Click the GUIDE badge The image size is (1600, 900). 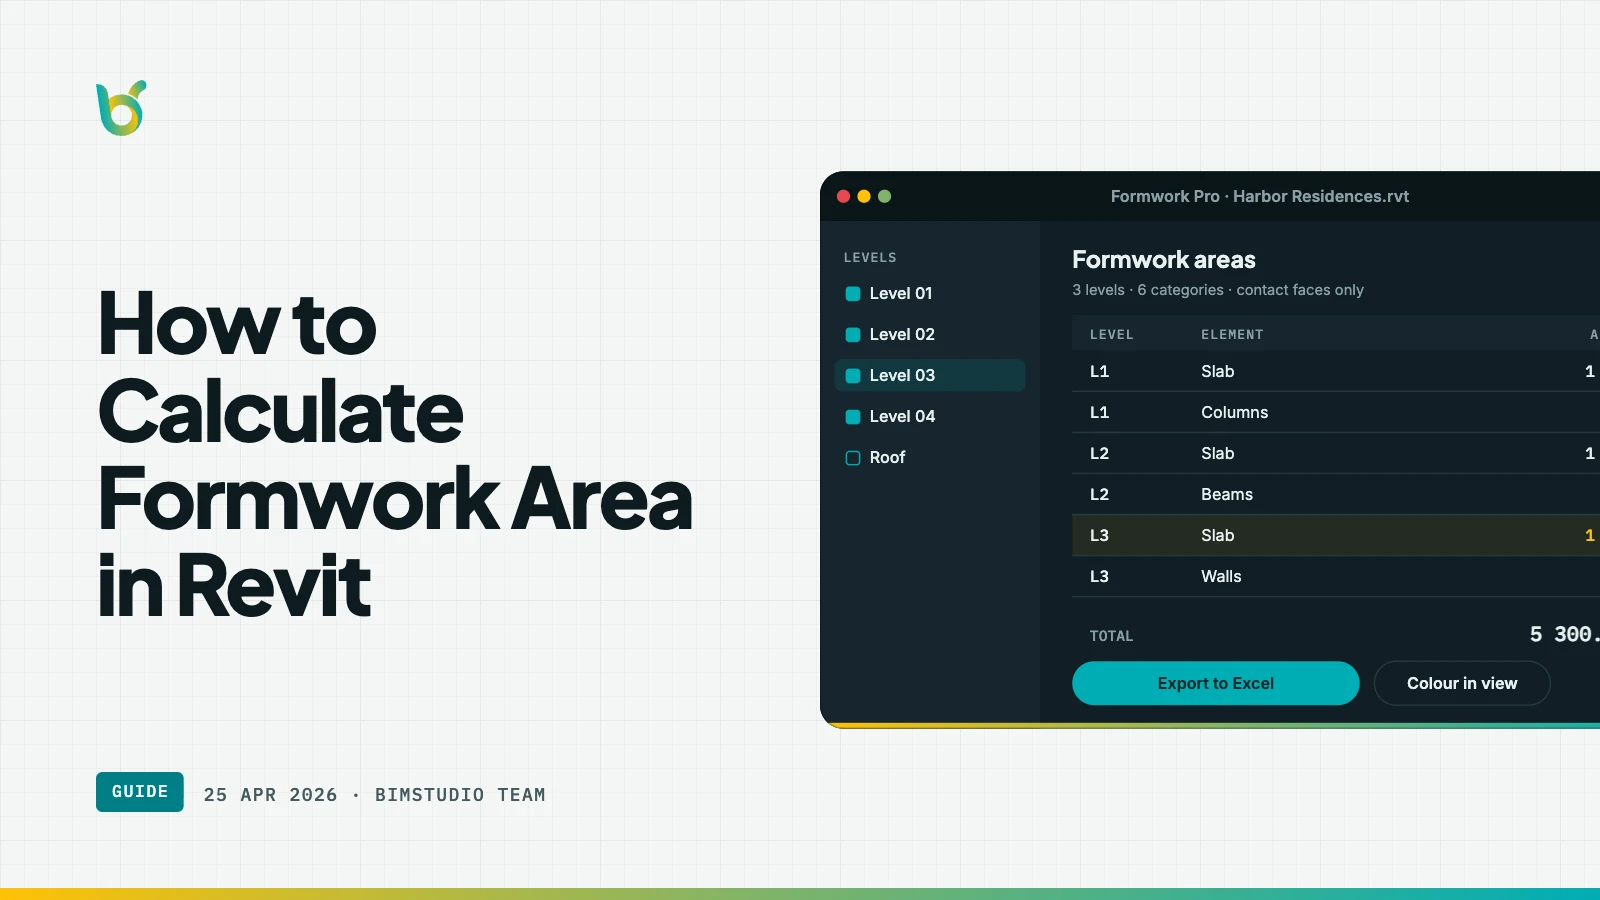click(x=140, y=792)
